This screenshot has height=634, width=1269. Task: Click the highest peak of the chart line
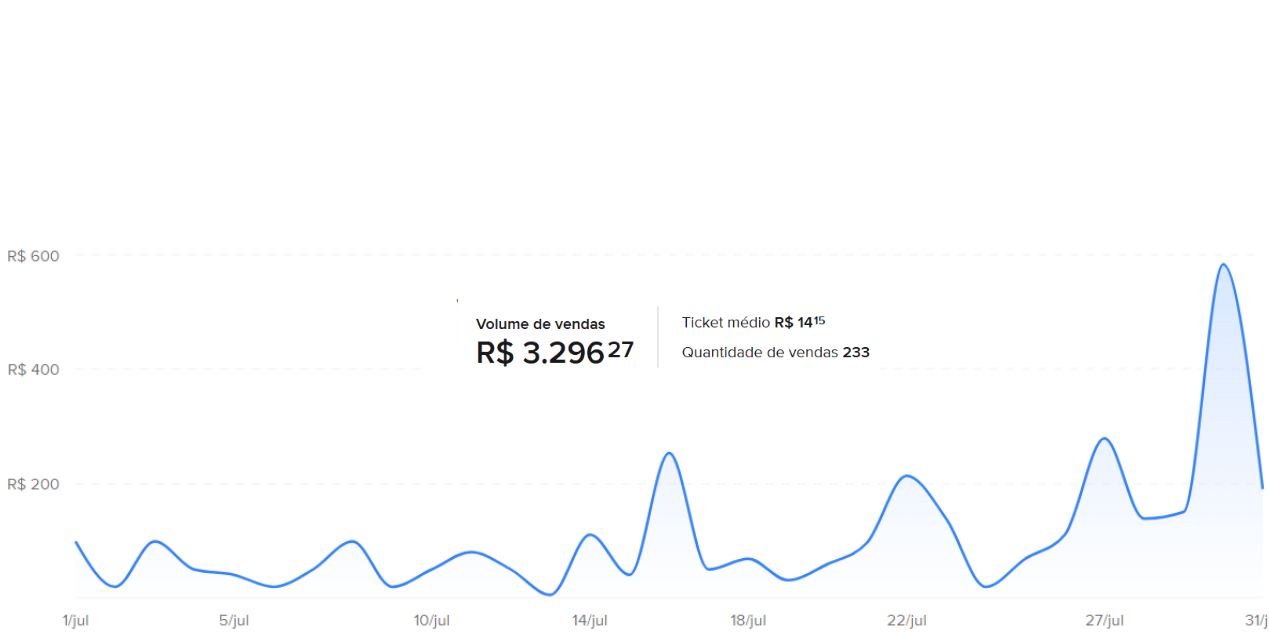point(1222,265)
